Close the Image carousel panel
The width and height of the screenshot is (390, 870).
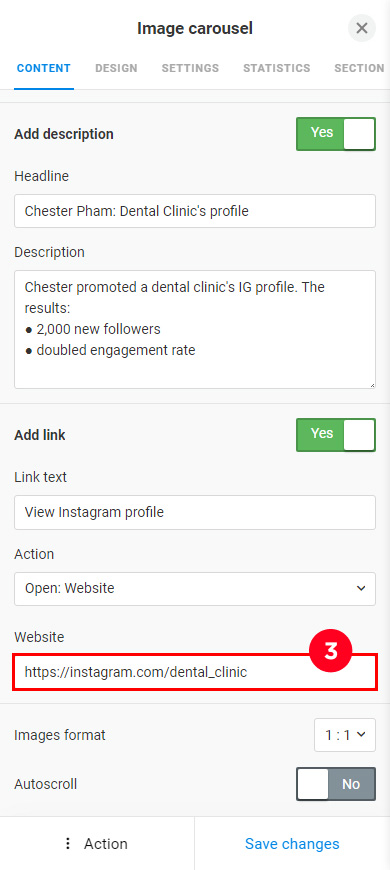362,28
